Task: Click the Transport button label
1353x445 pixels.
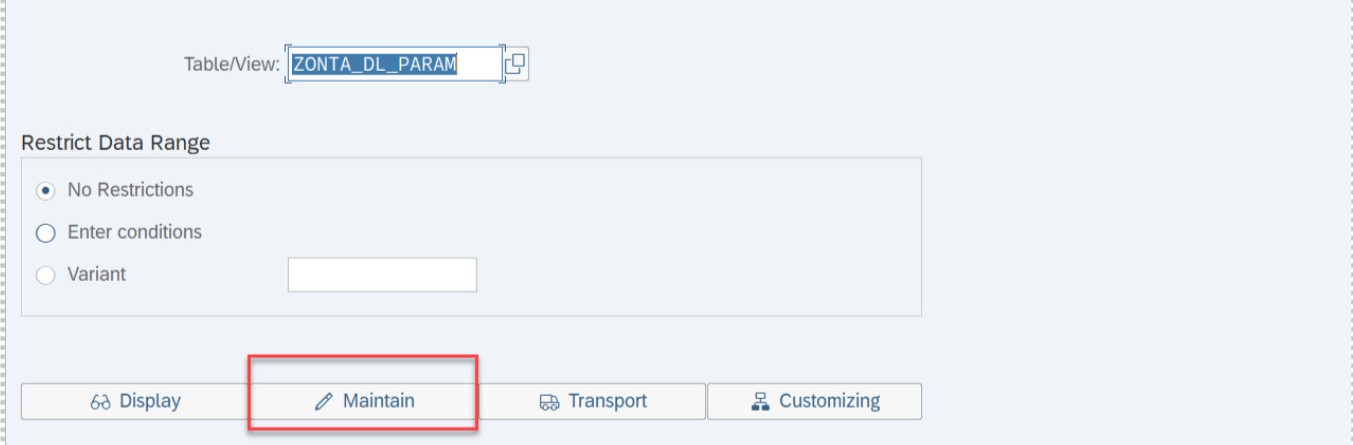Action: click(608, 401)
